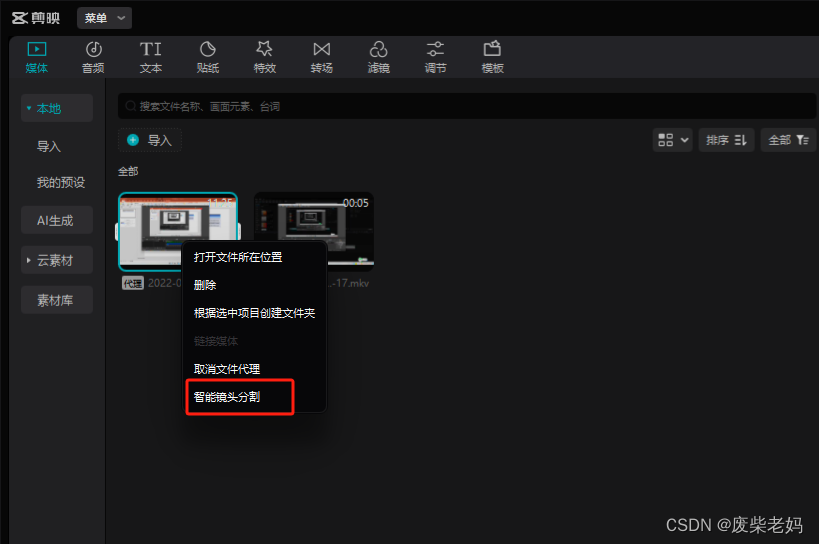The height and width of the screenshot is (544, 819).
Task: Open the 转场 transitions tab
Action: [x=321, y=57]
